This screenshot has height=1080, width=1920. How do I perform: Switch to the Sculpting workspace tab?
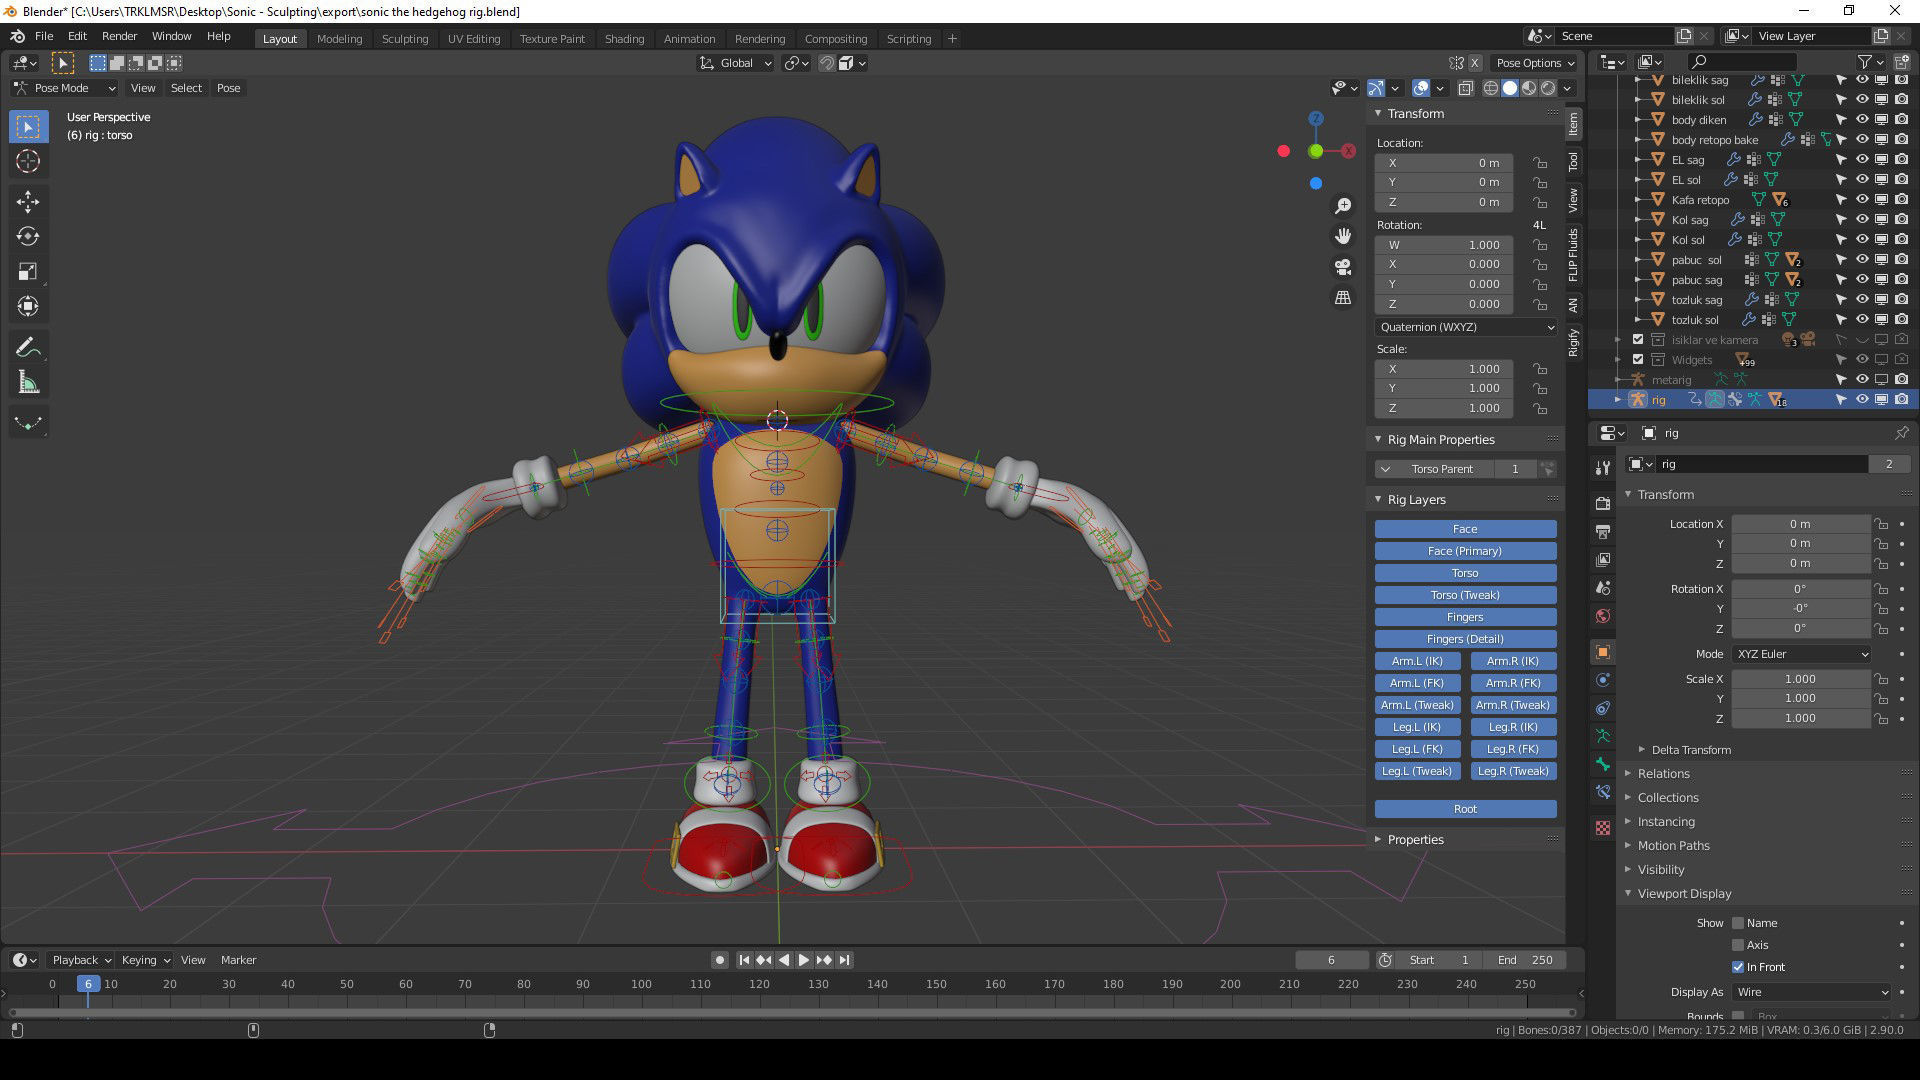pos(404,39)
